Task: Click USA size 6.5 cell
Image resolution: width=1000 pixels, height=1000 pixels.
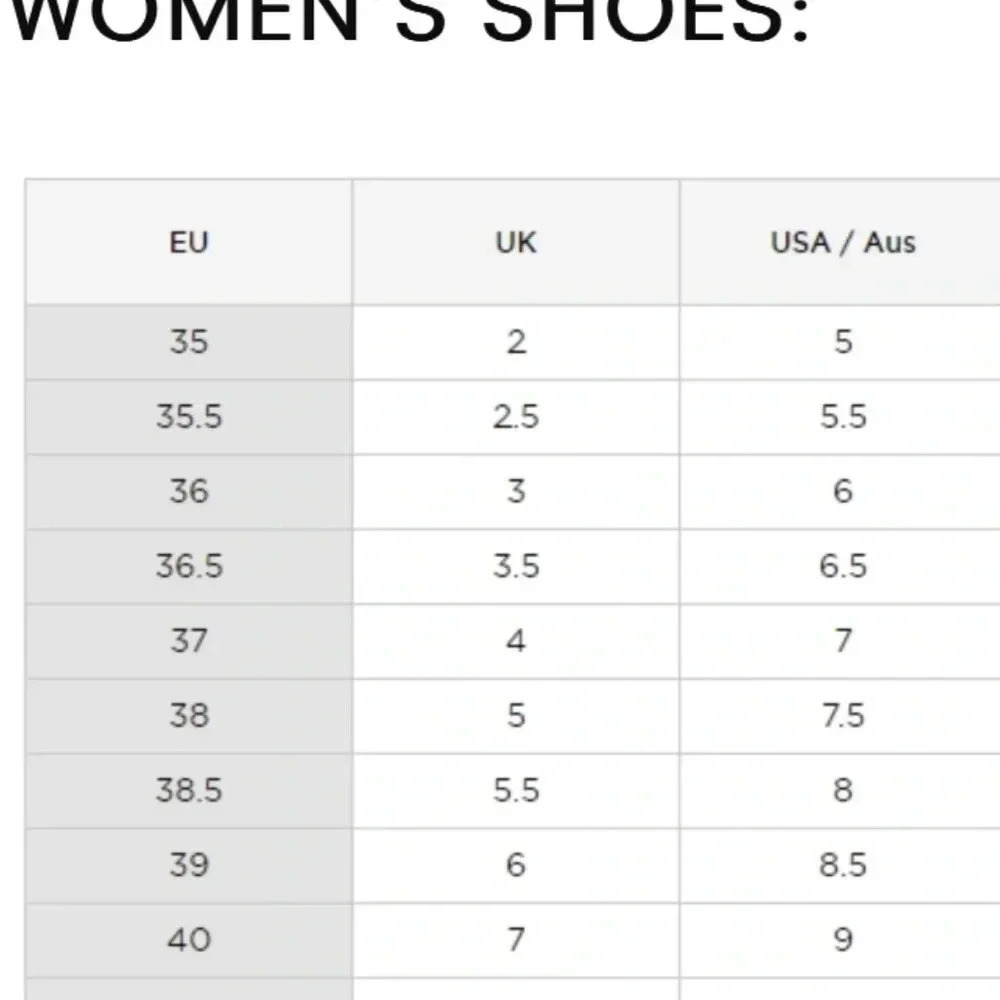Action: click(x=841, y=566)
